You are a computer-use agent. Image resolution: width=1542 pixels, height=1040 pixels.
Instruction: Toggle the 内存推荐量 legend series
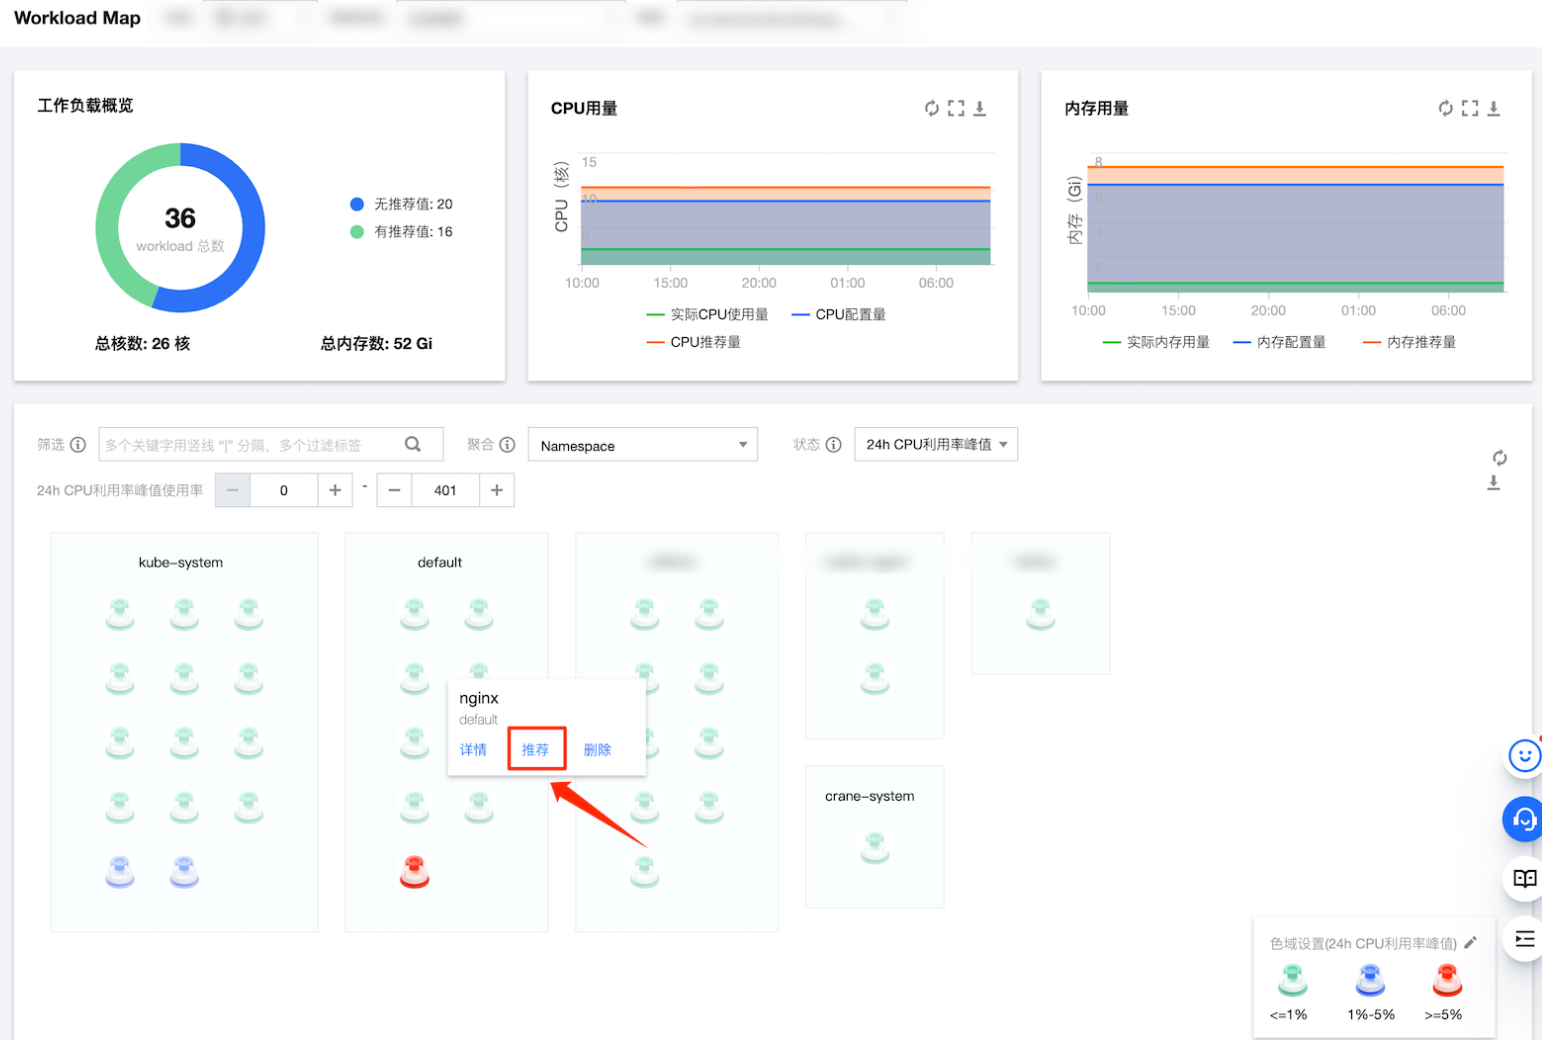click(1410, 343)
